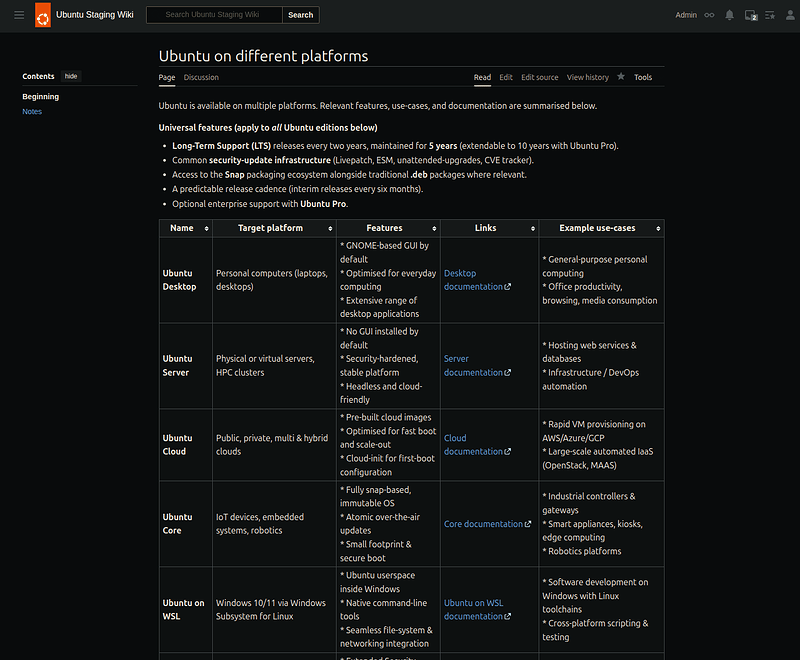Open sort control on Example use-cases column
Viewport: 800px width, 660px height.
(x=655, y=228)
